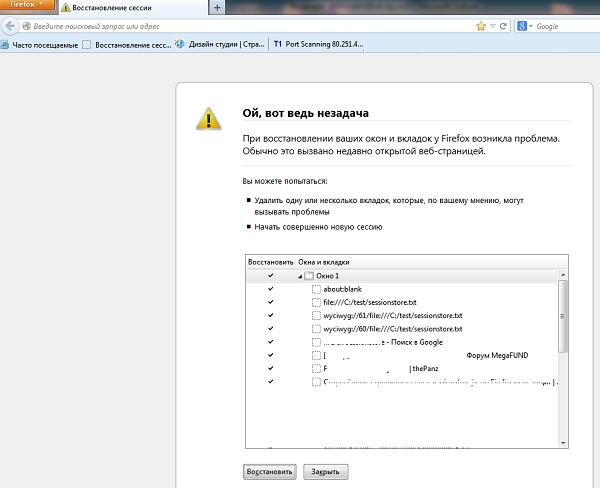Uncheck restore for Форум MegaFUND entry
Viewport: 600px width, 488px height.
[271, 355]
